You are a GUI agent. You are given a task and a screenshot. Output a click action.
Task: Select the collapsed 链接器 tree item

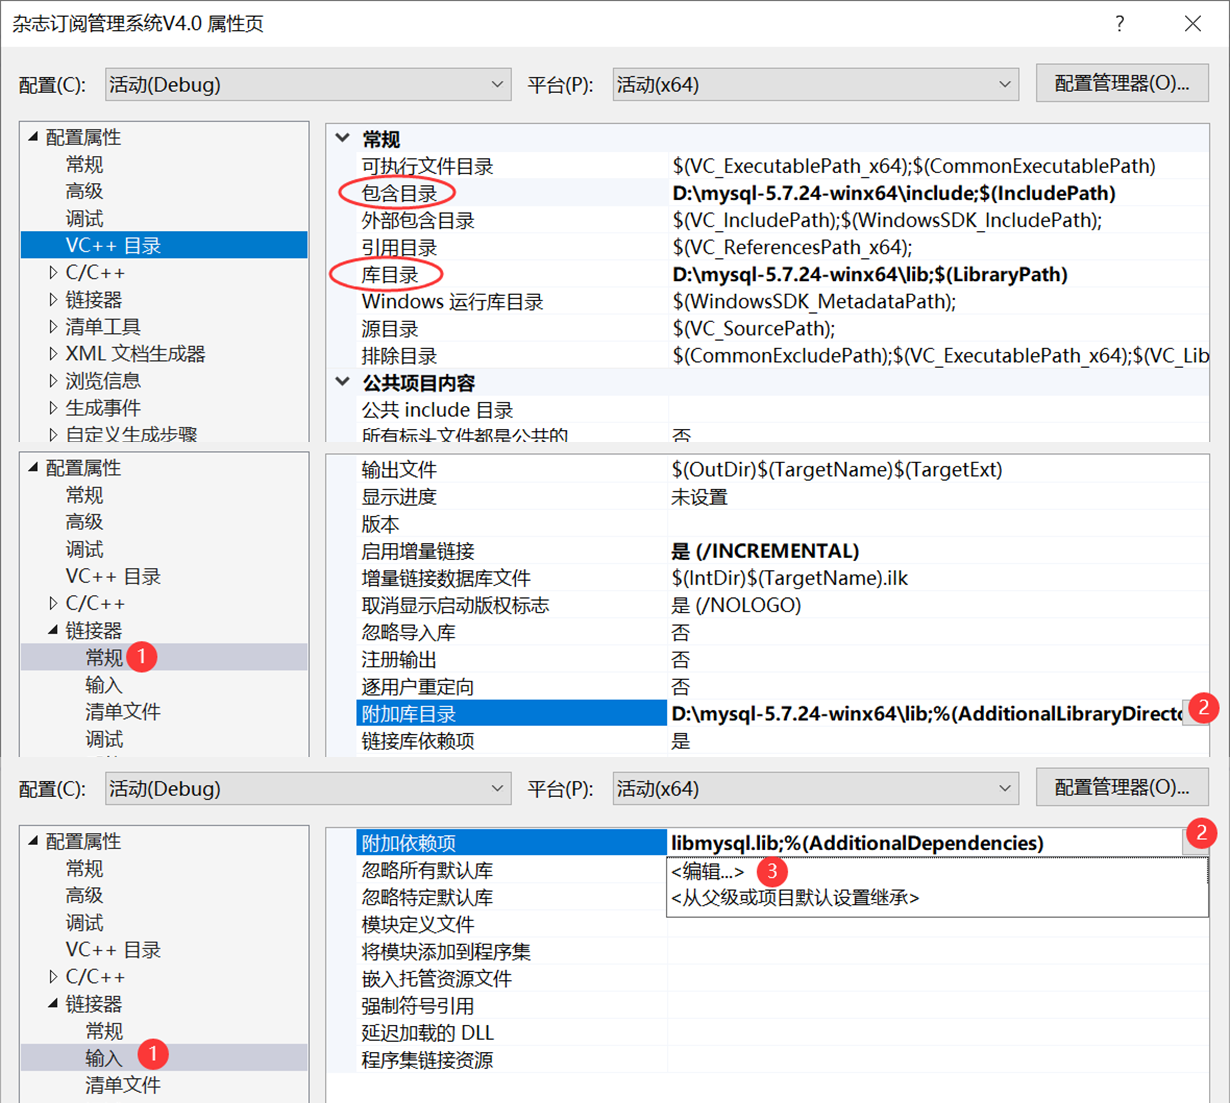click(94, 299)
